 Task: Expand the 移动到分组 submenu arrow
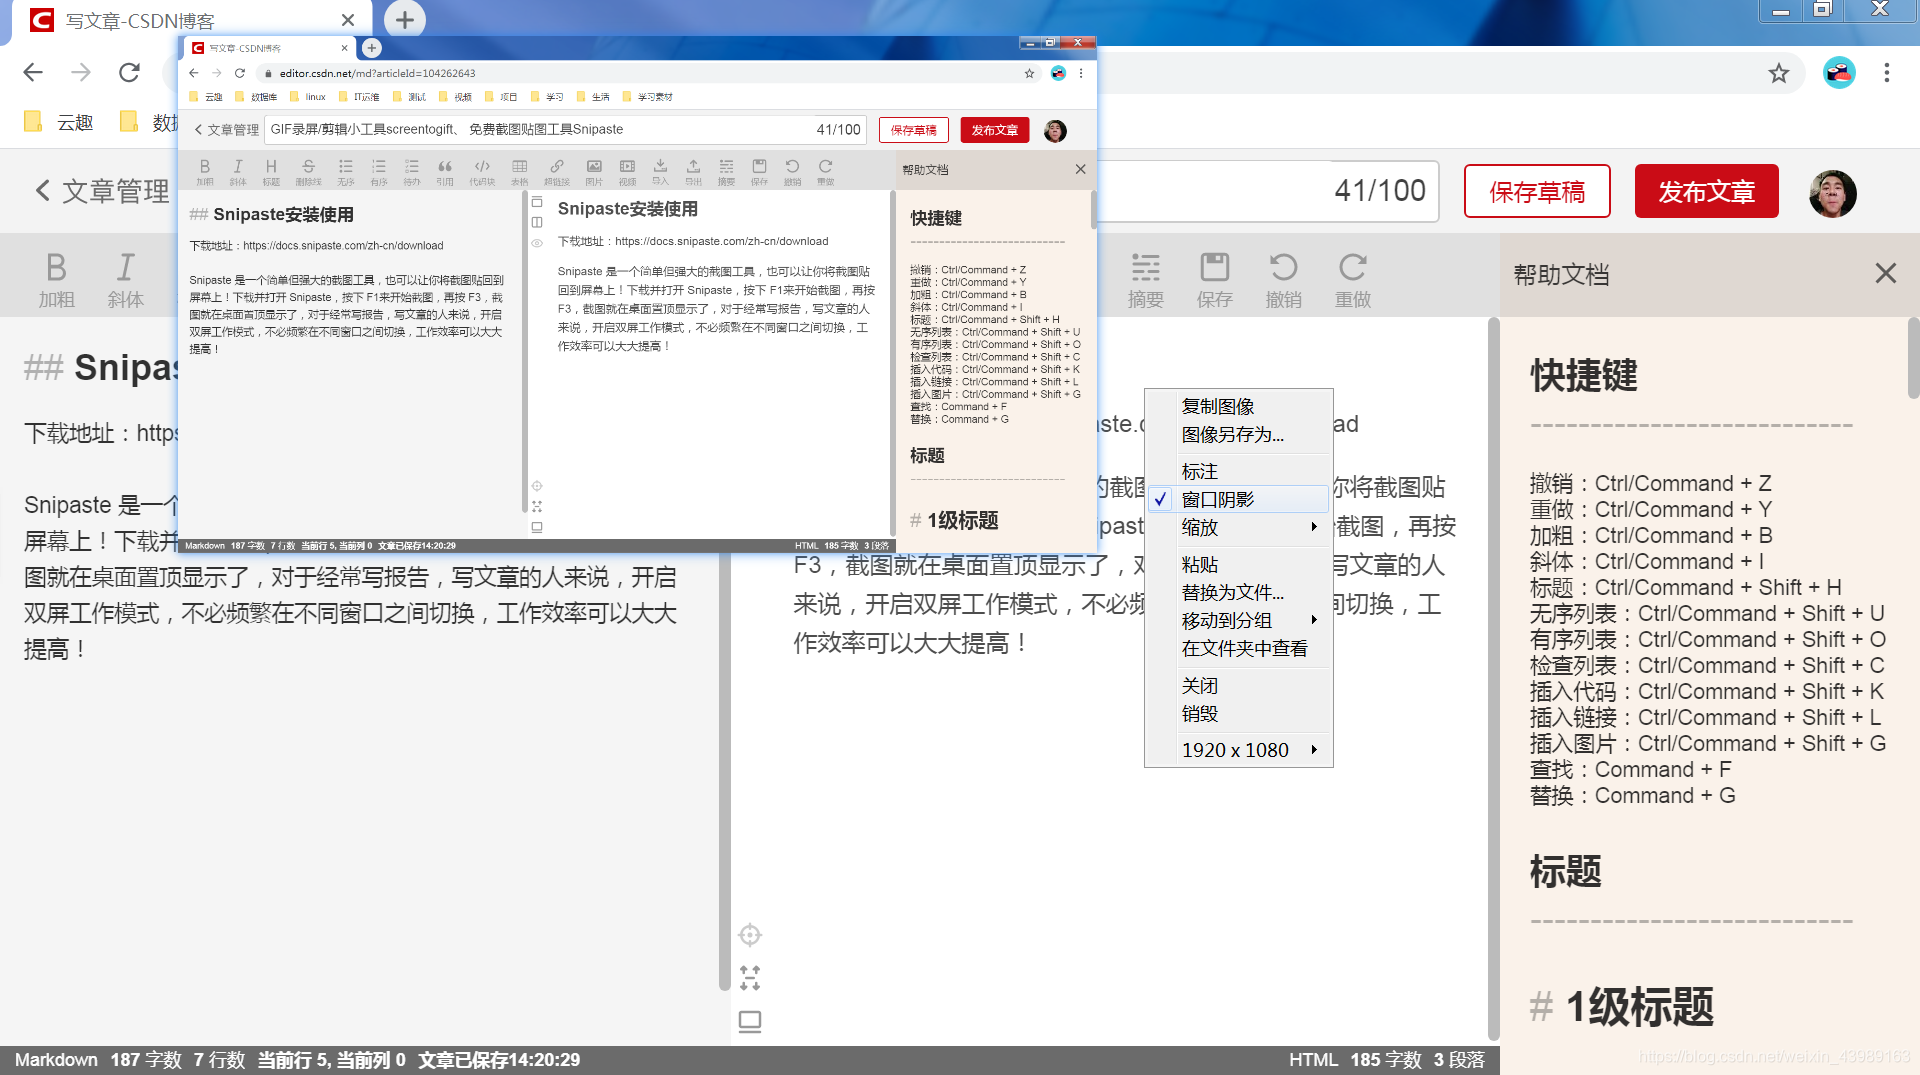click(1314, 620)
